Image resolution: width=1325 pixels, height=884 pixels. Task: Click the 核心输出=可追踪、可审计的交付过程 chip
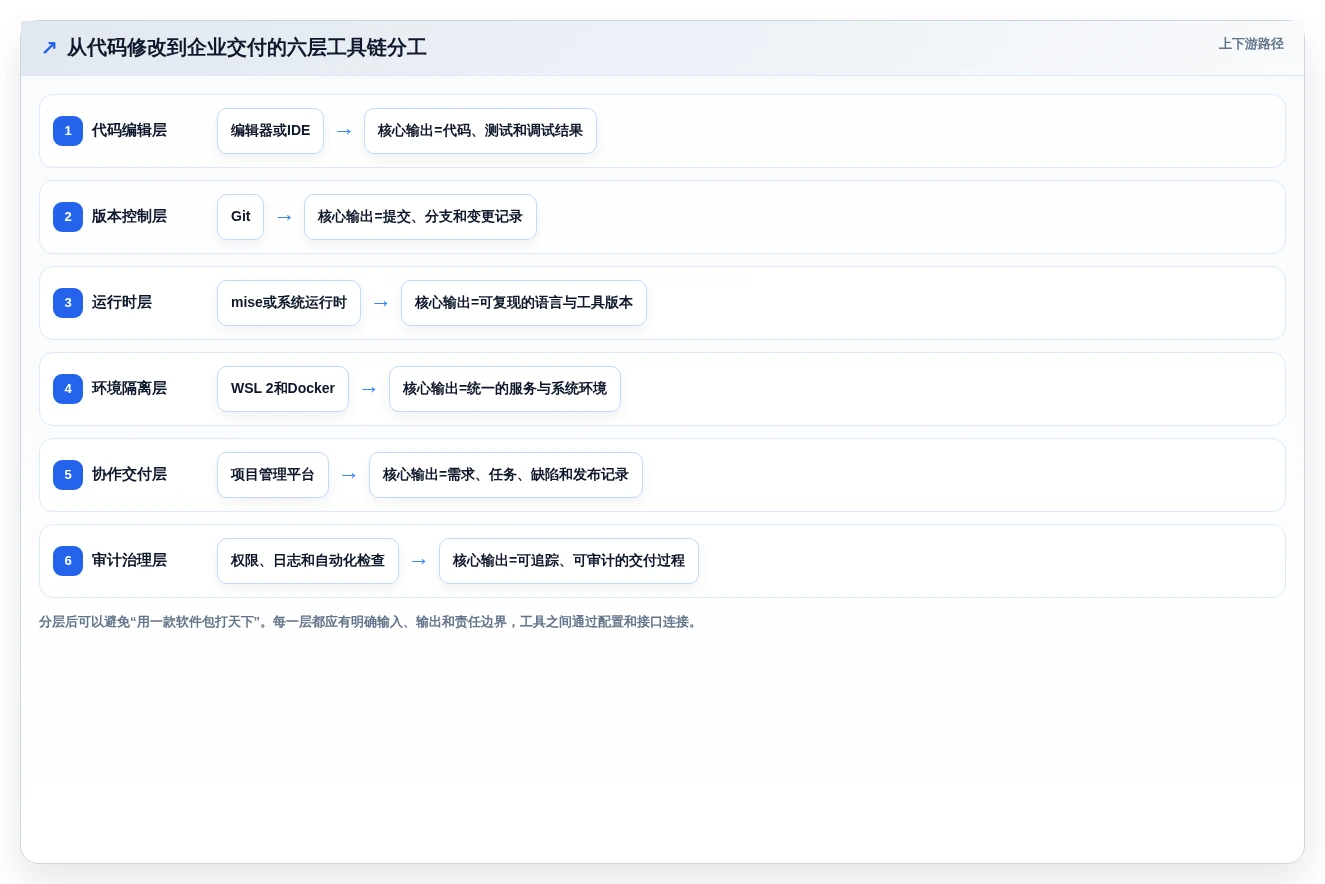(569, 561)
